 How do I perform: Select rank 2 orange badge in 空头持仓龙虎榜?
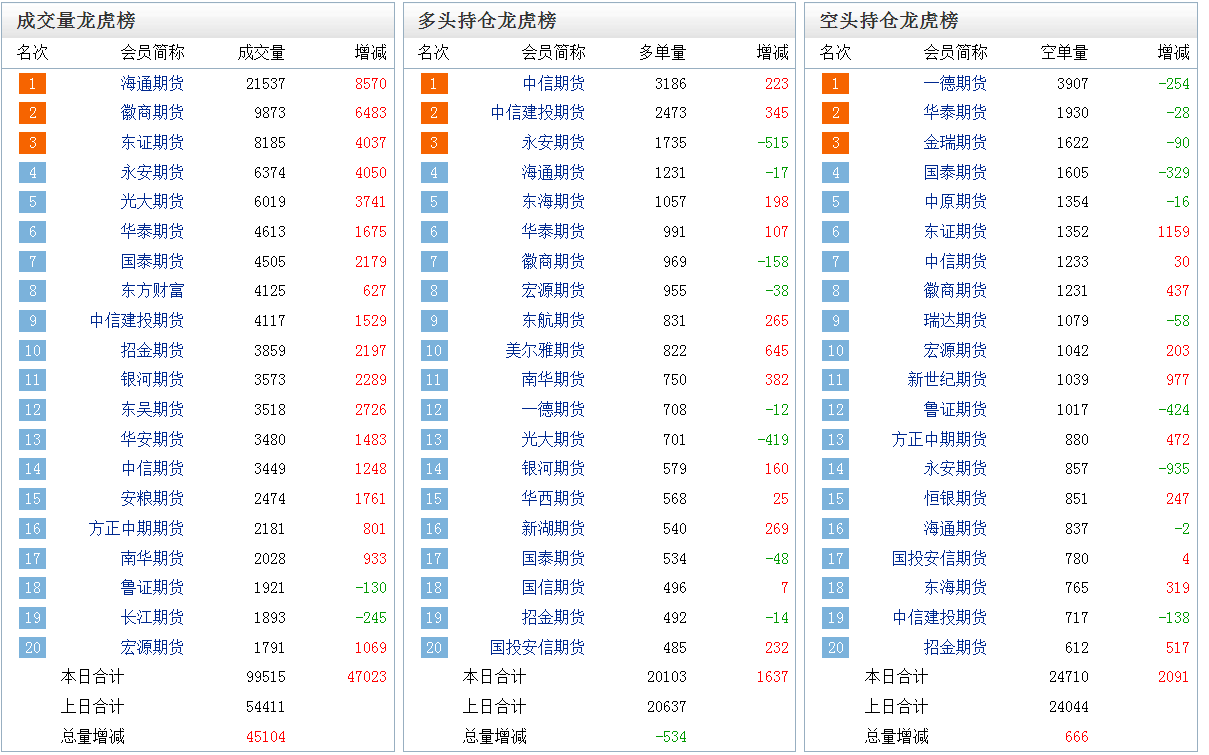point(836,113)
